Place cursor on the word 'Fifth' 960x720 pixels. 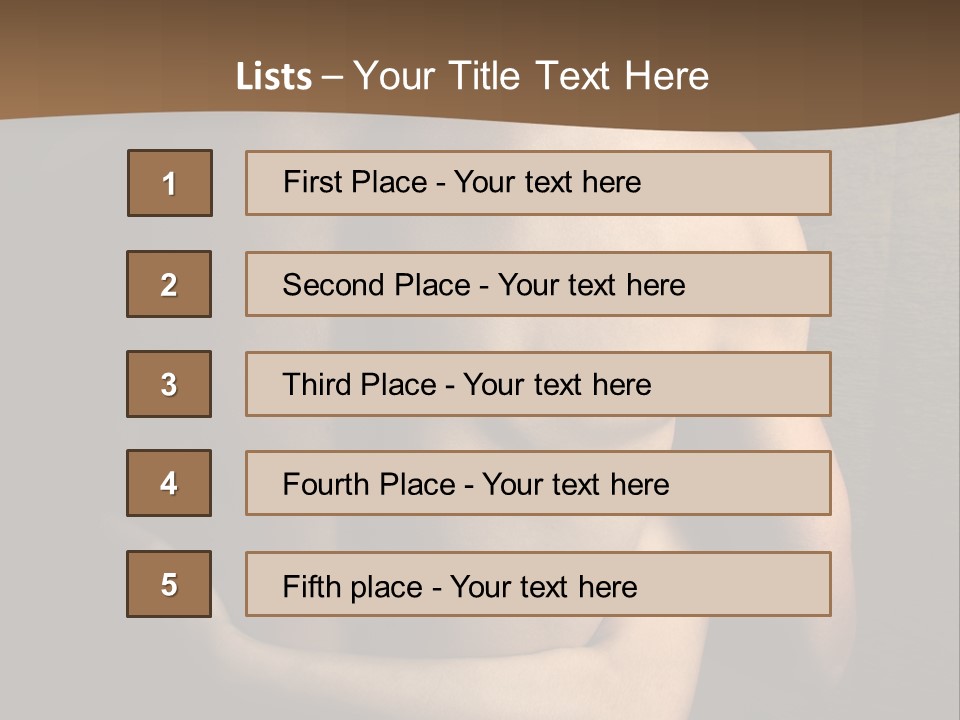pos(312,586)
